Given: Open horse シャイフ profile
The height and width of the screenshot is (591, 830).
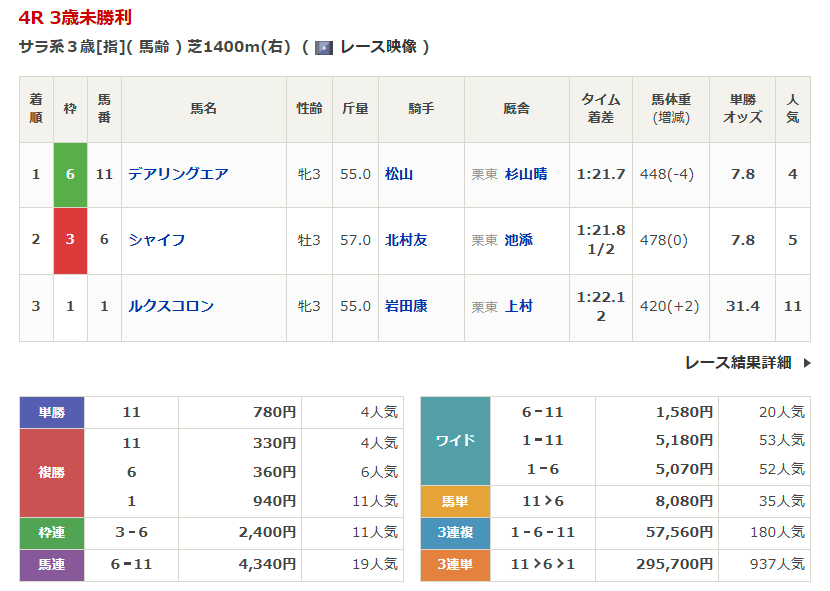Looking at the screenshot, I should click(157, 240).
